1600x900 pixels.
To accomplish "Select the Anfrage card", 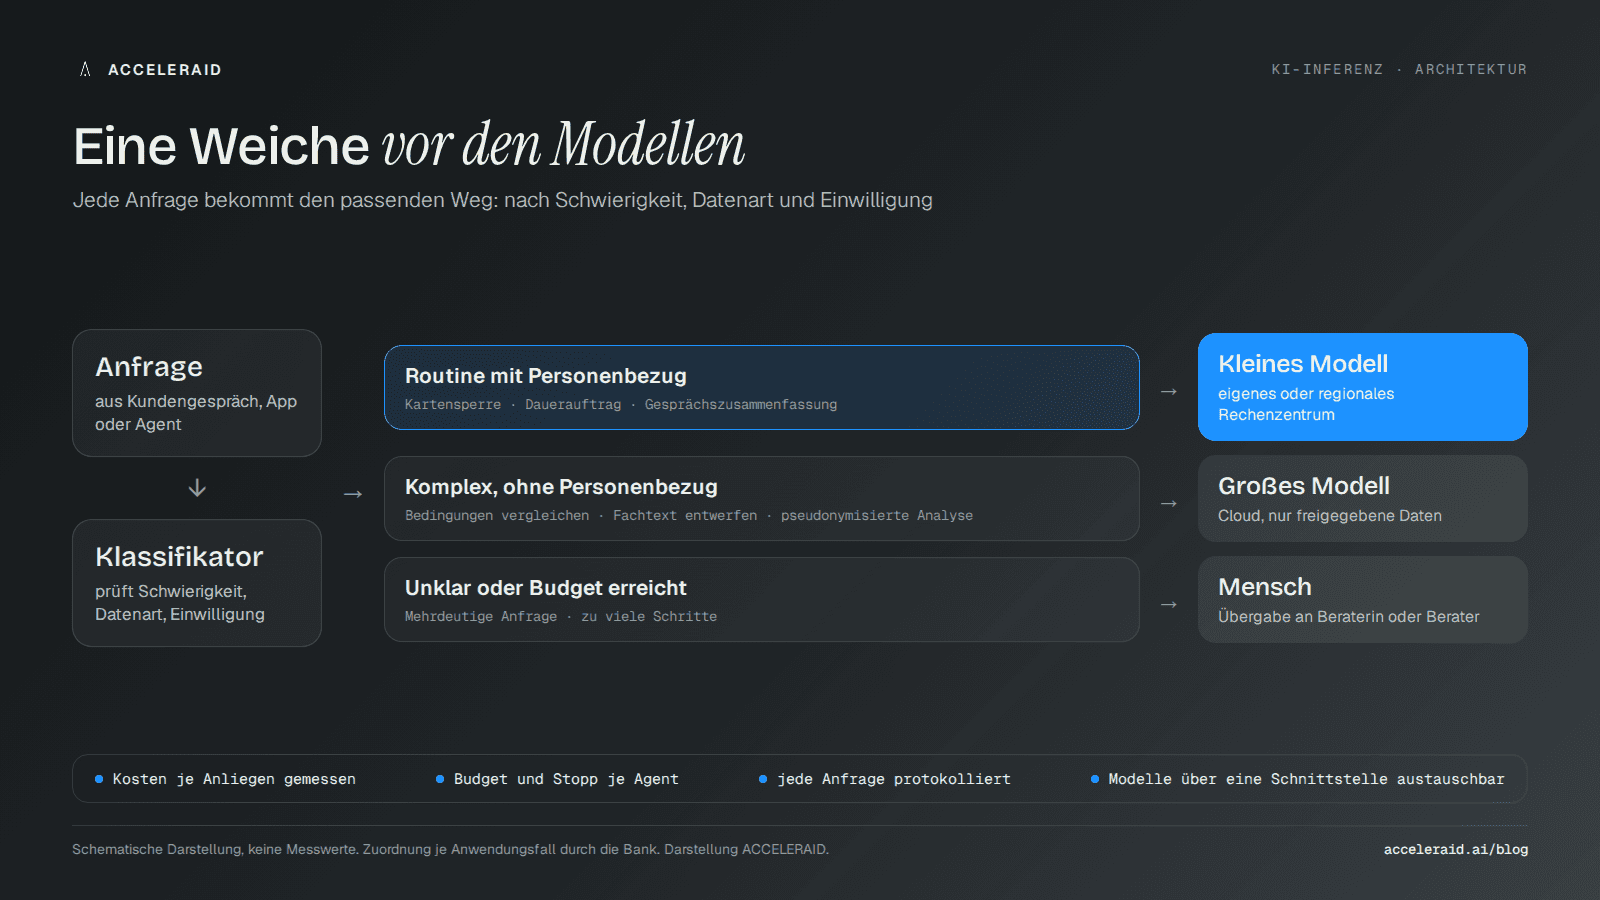I will [197, 393].
